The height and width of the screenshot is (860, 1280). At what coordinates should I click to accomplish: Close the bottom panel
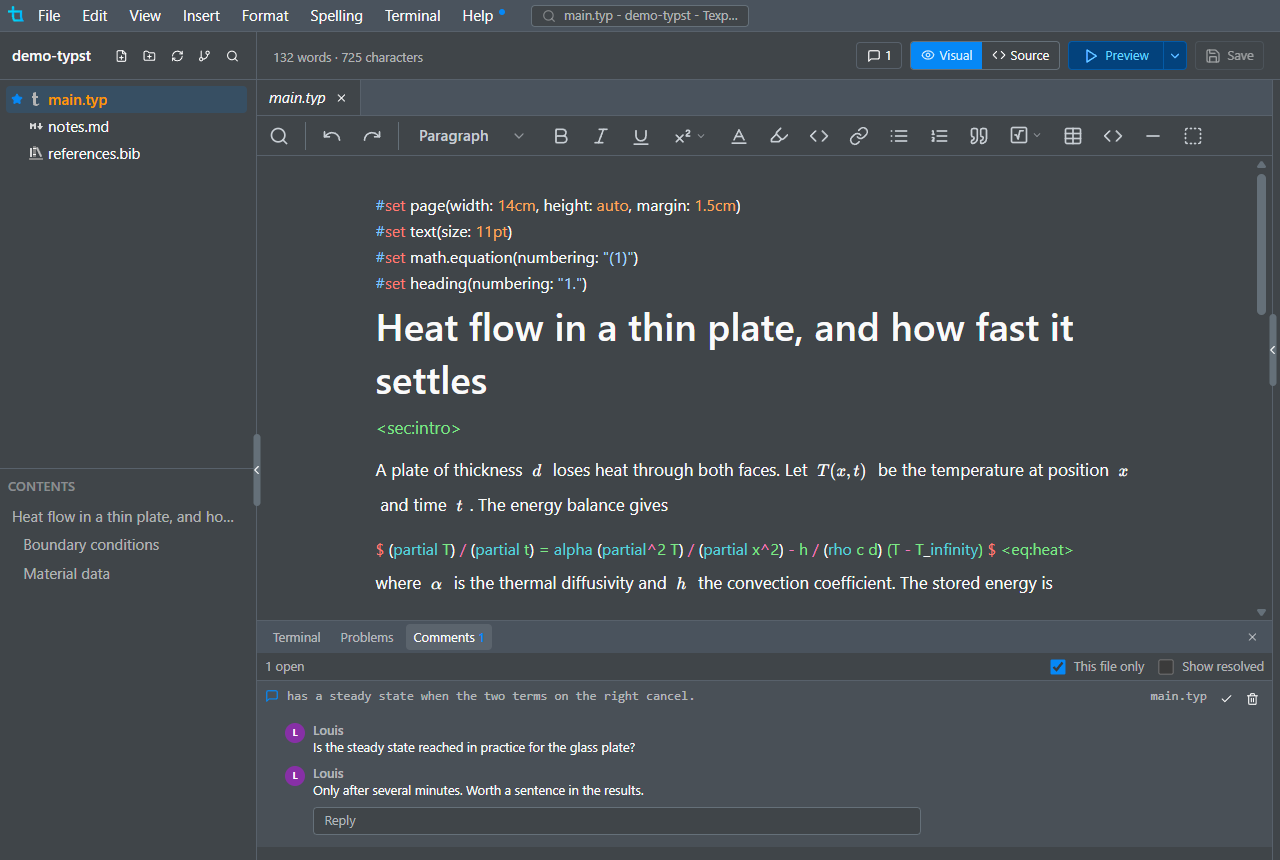(1252, 637)
